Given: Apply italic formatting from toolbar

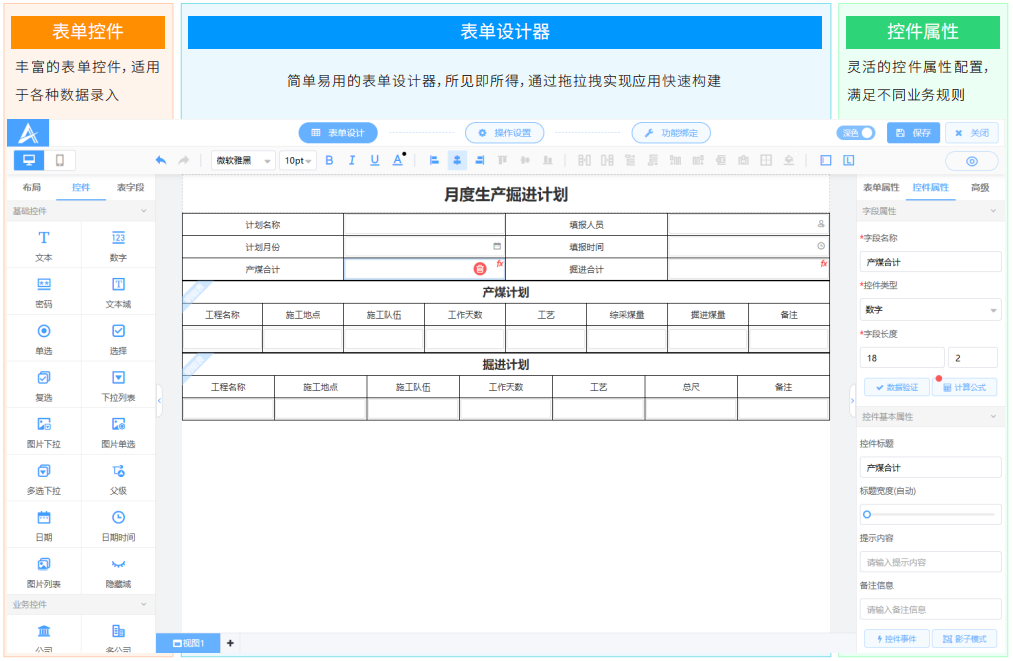Looking at the screenshot, I should (352, 160).
